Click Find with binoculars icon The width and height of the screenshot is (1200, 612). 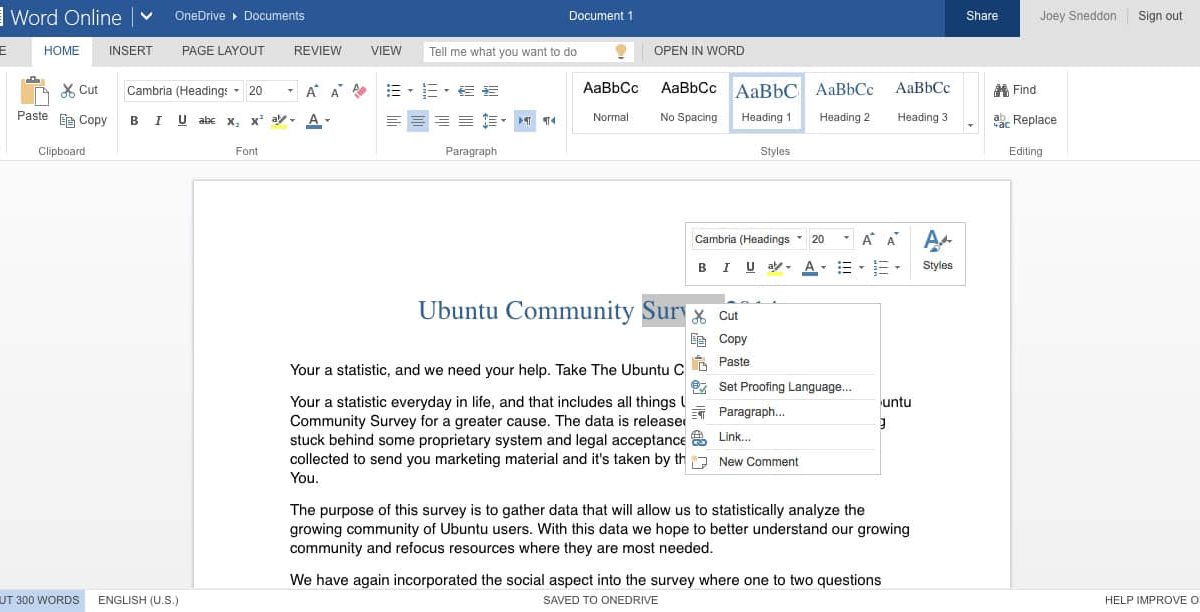pos(1015,90)
